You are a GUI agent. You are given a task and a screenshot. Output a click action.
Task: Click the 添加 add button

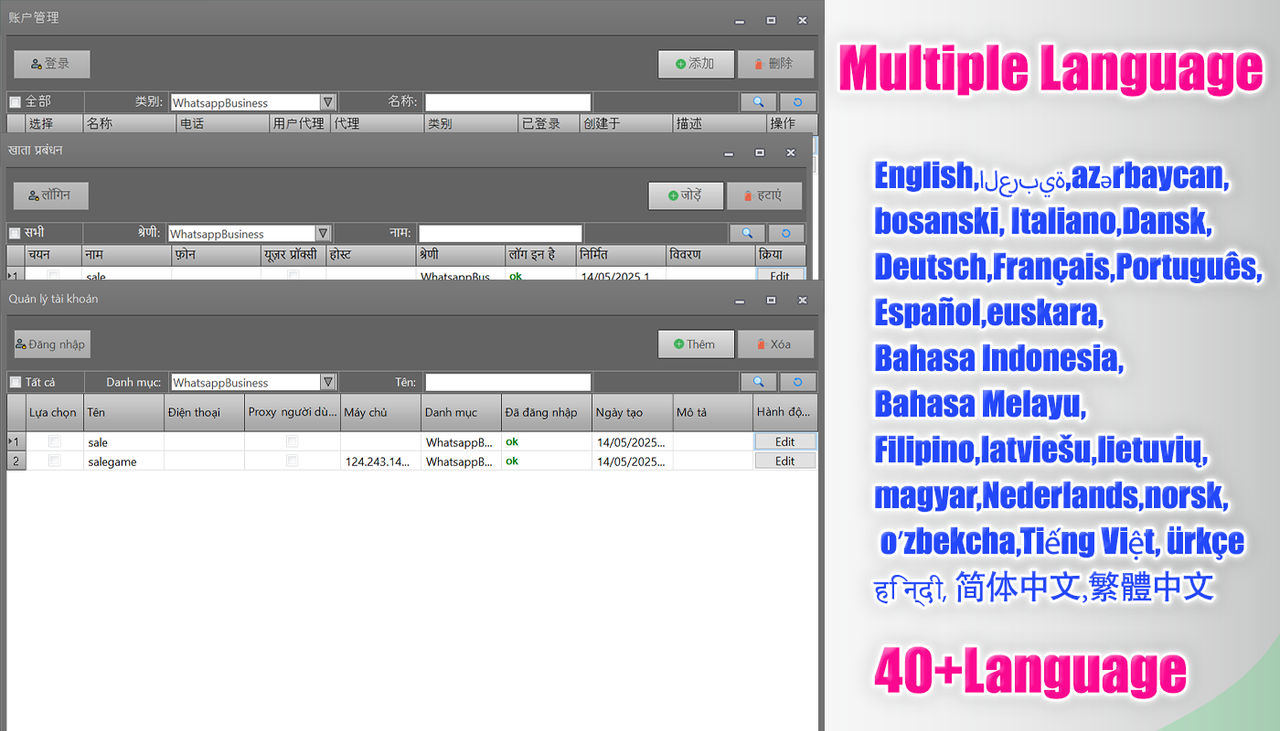coord(696,64)
